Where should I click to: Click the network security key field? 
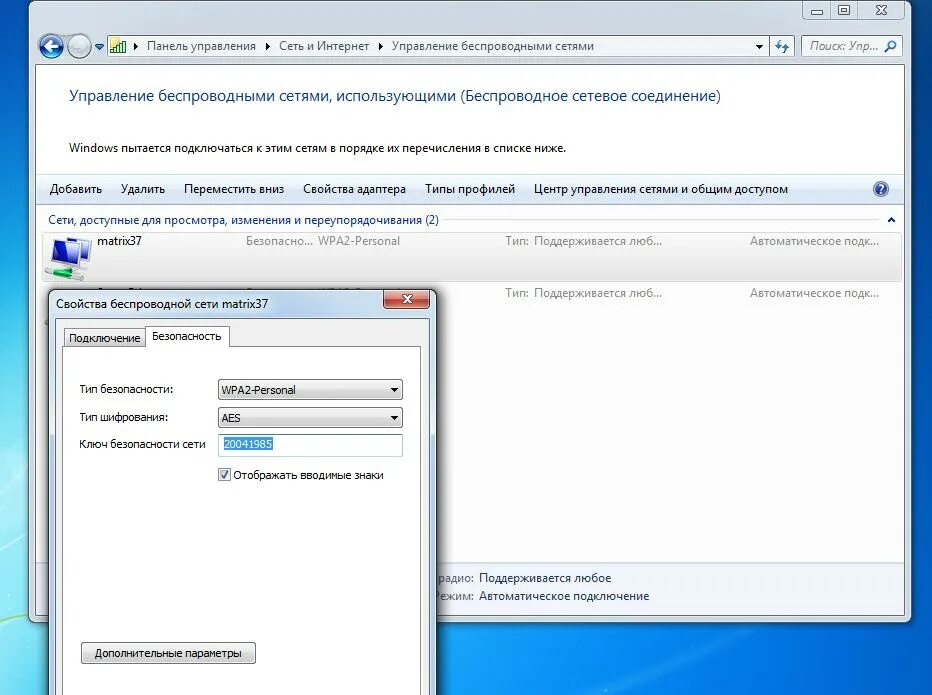(310, 445)
